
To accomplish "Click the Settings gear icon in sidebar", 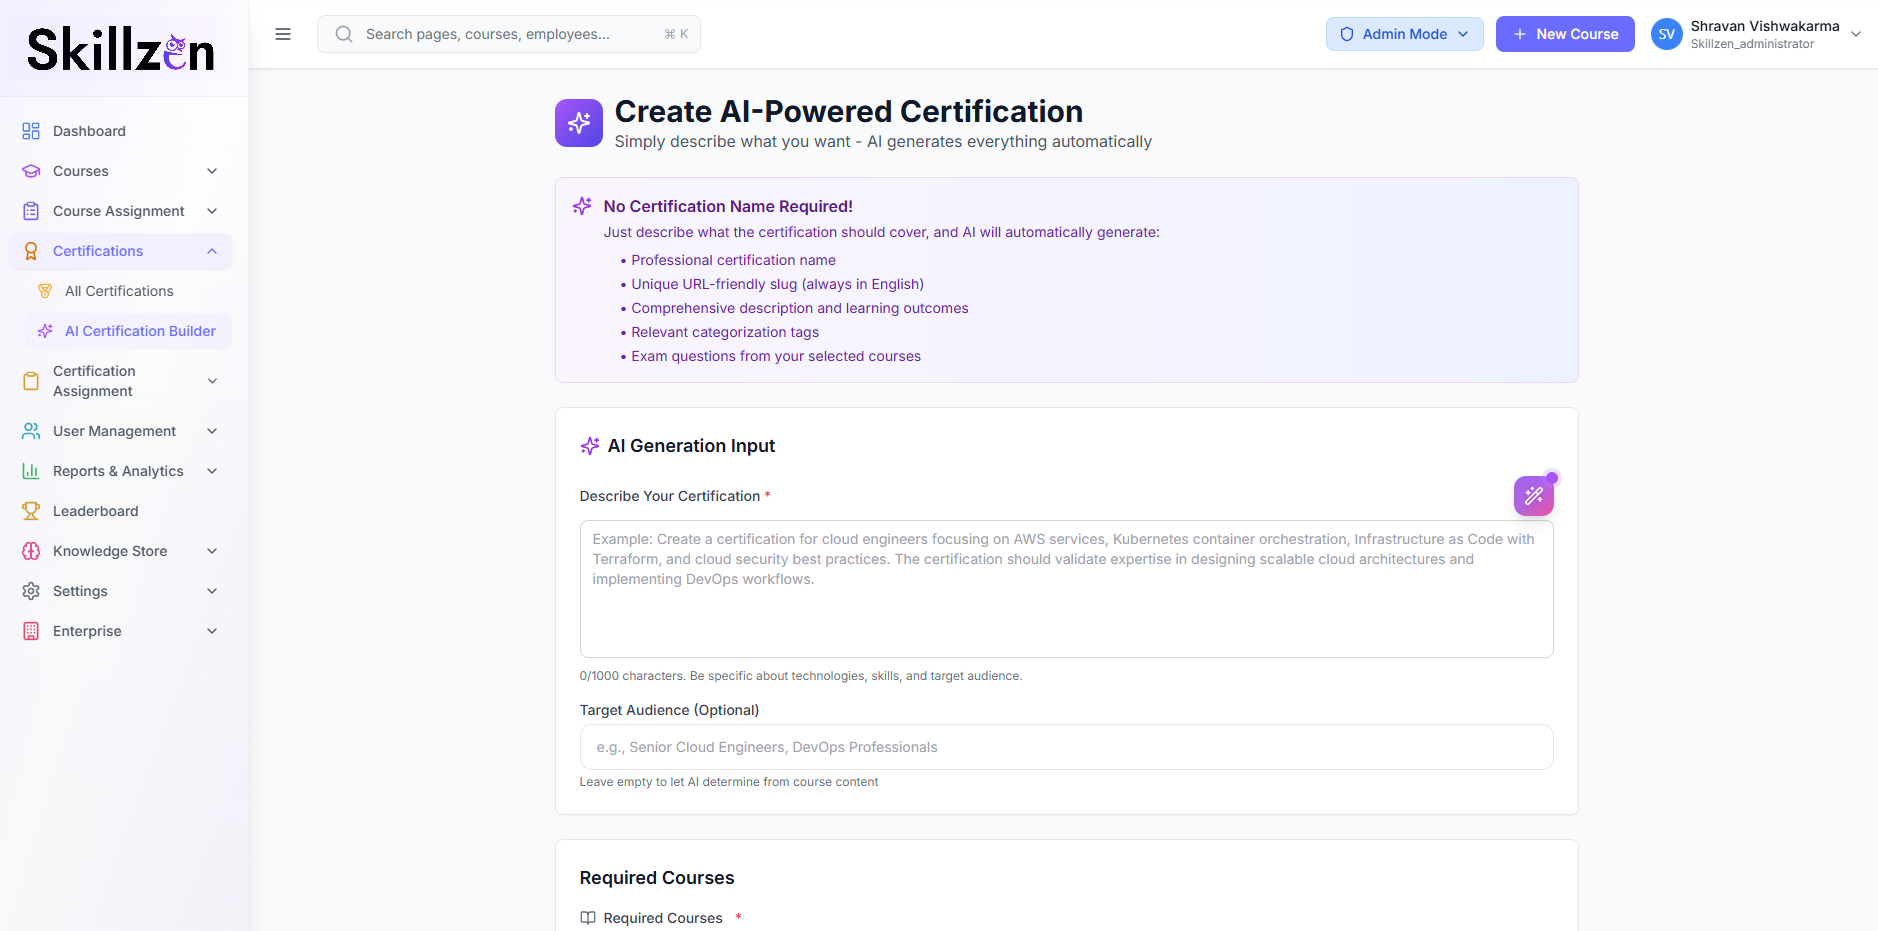I will [x=31, y=591].
